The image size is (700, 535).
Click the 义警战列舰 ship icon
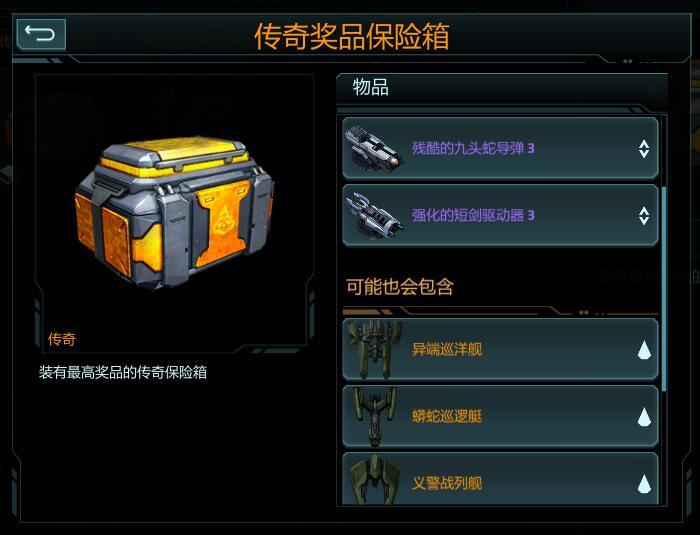374,480
